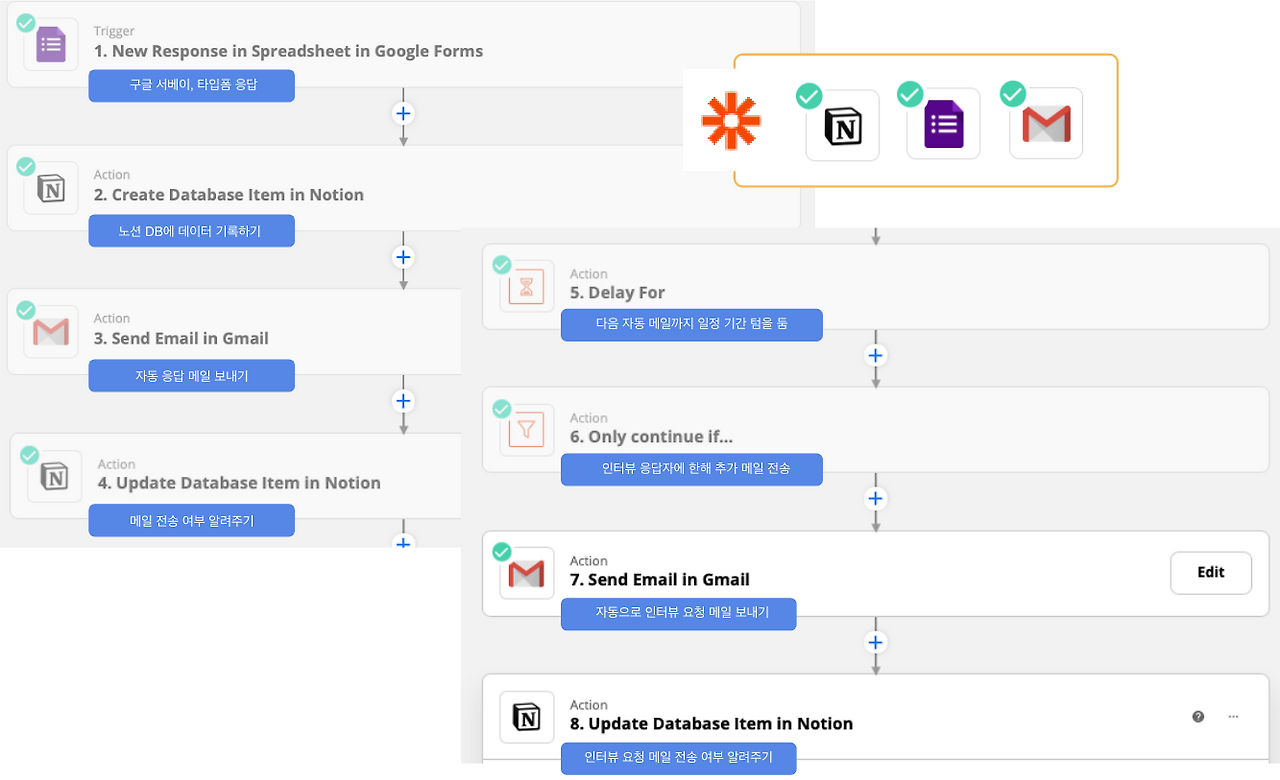Add a step below the Delay For step
Viewport: 1280px width, 780px height.
point(876,355)
